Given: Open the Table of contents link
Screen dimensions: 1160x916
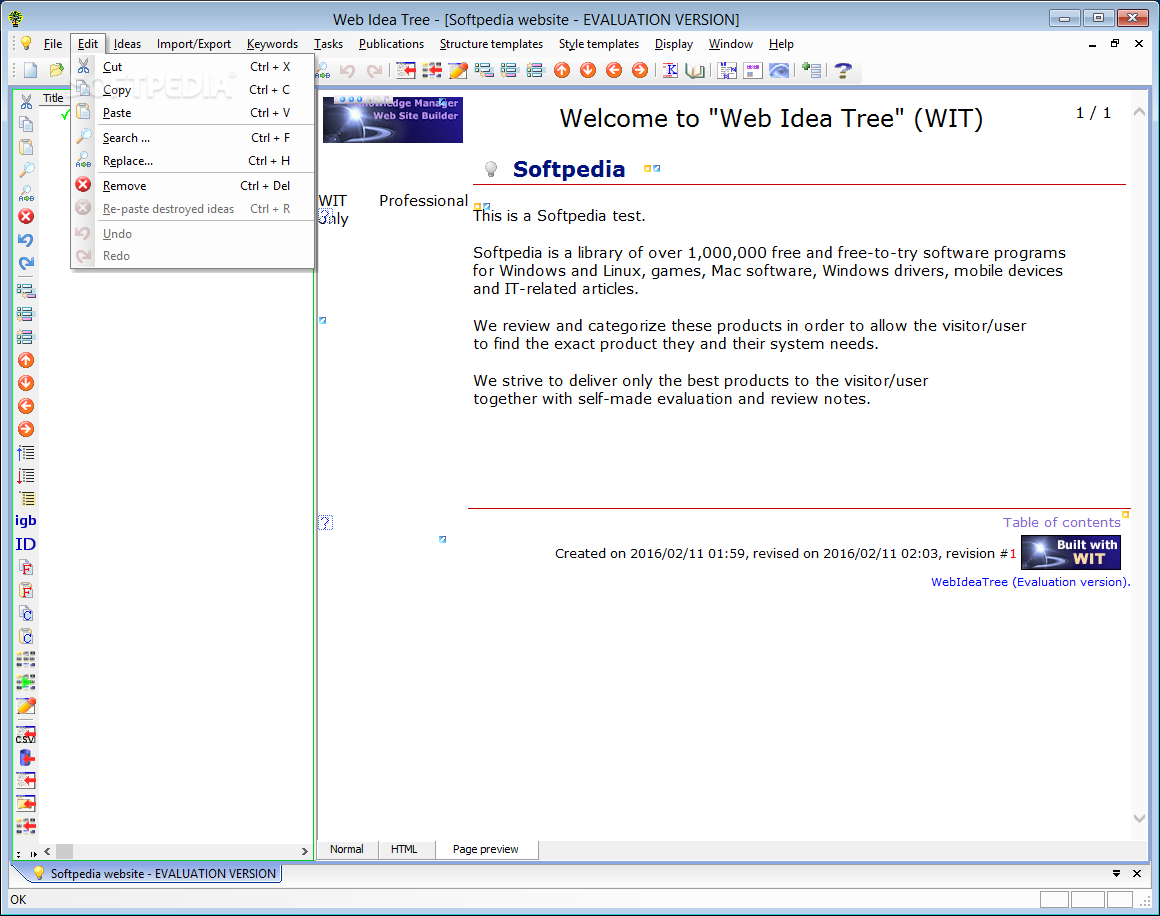Looking at the screenshot, I should point(1062,522).
